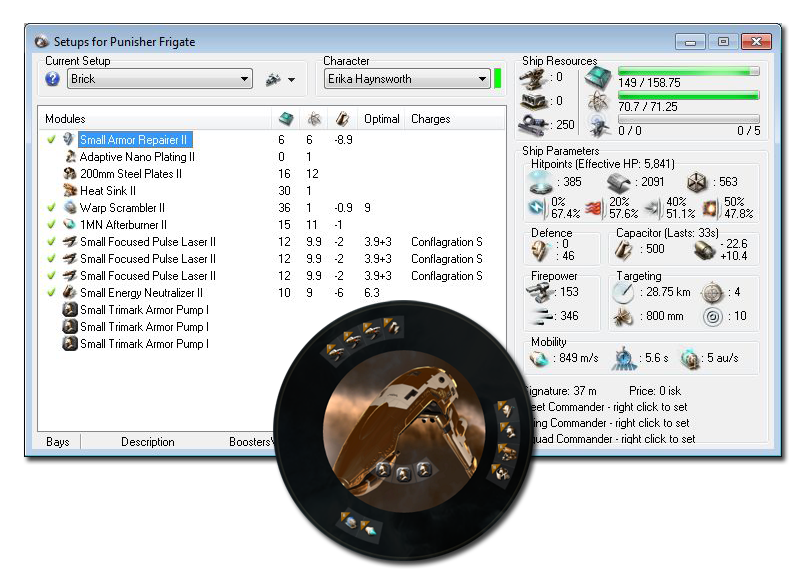The height and width of the screenshot is (576, 804).
Task: Select 1MN Afterburner II module name
Action: coord(123,225)
